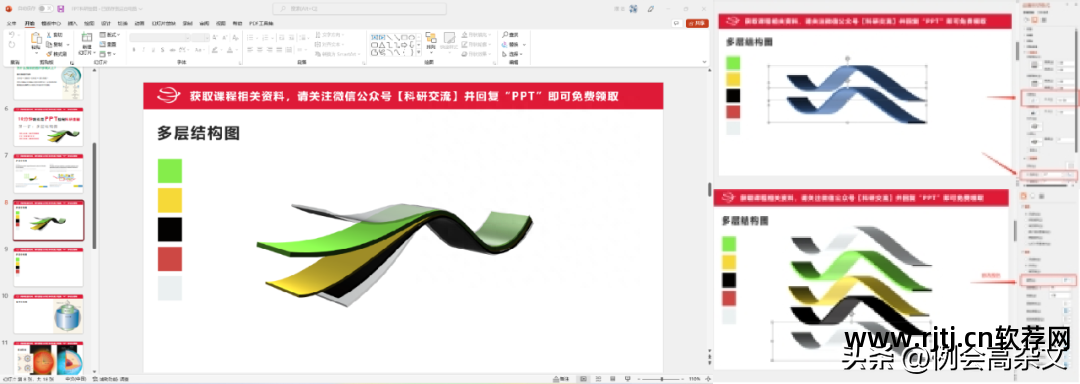Screen dimensions: 1080x384
Task: Toggle Bold formatting
Action: click(134, 50)
